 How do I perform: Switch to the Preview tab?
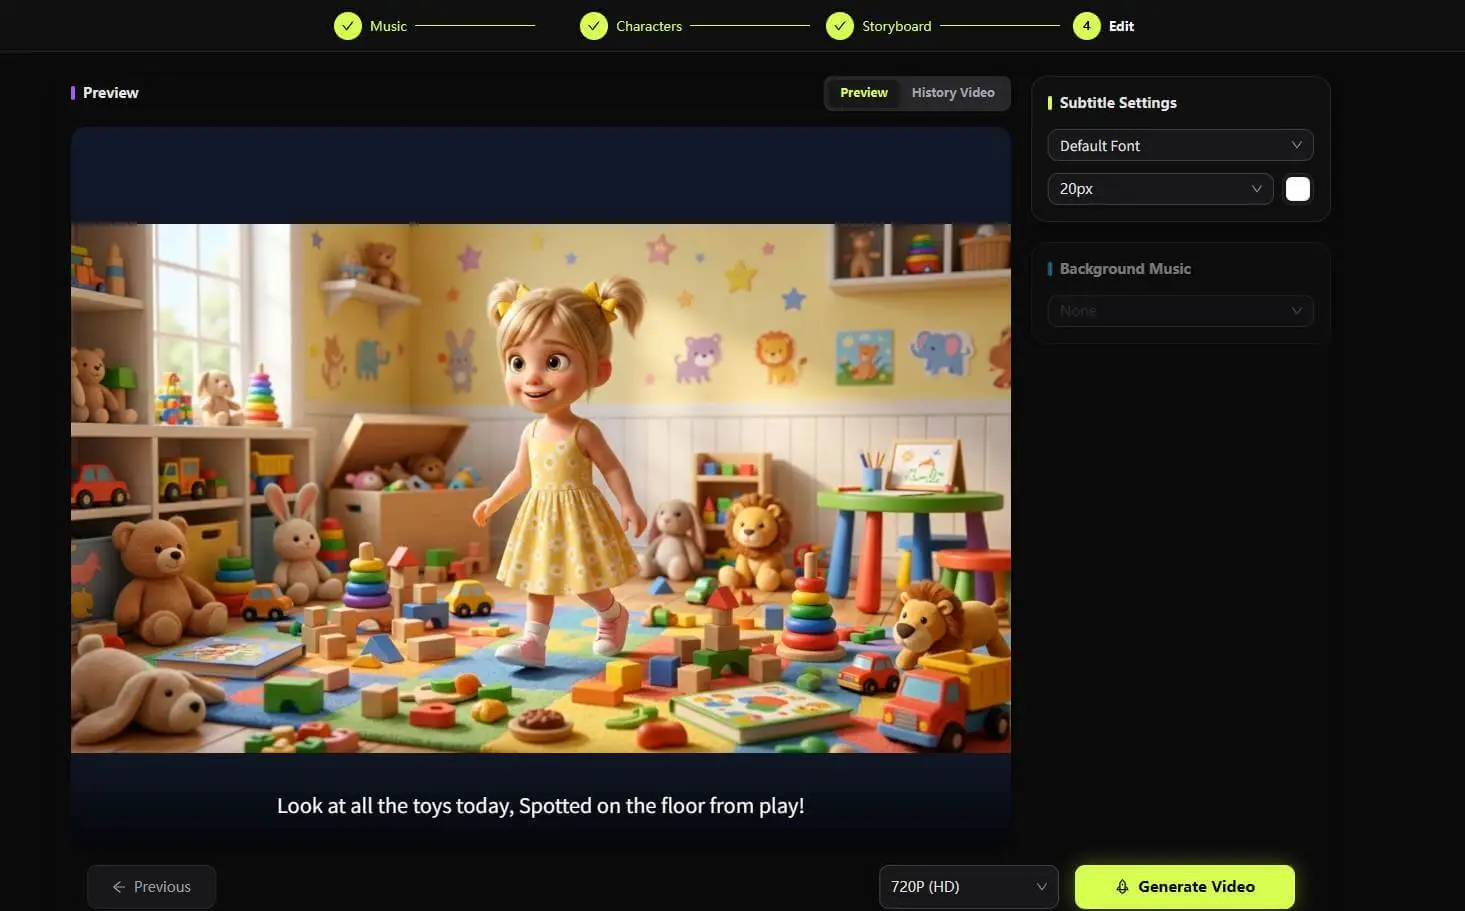click(864, 93)
